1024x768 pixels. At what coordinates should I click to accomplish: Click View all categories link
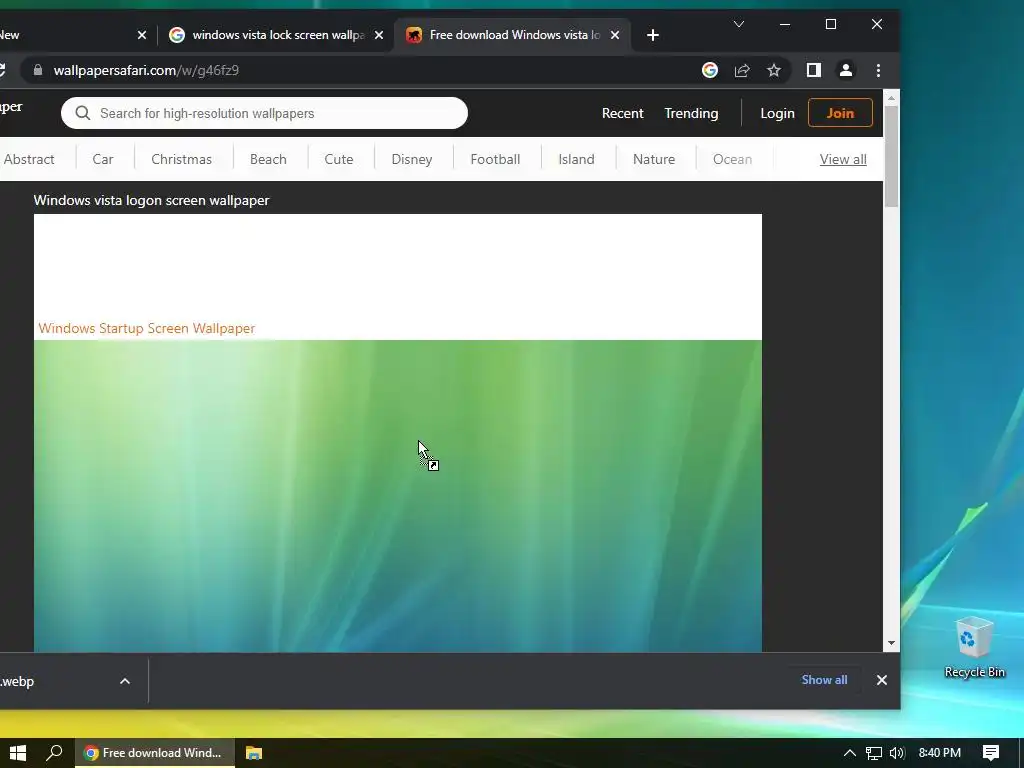843,159
